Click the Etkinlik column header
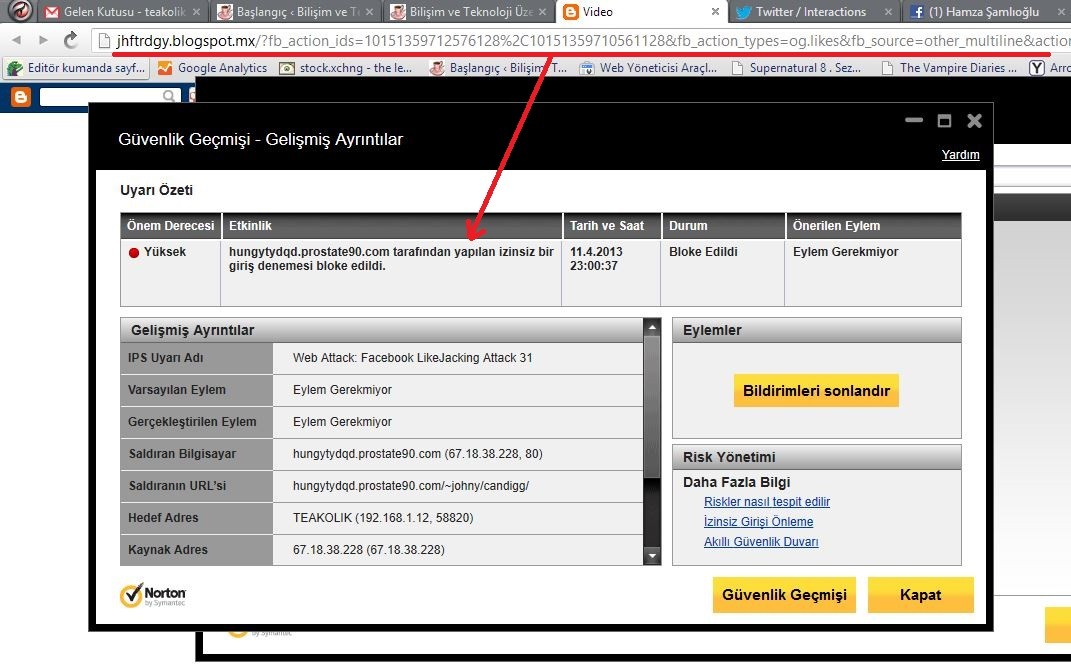The width and height of the screenshot is (1071, 664). [x=392, y=225]
